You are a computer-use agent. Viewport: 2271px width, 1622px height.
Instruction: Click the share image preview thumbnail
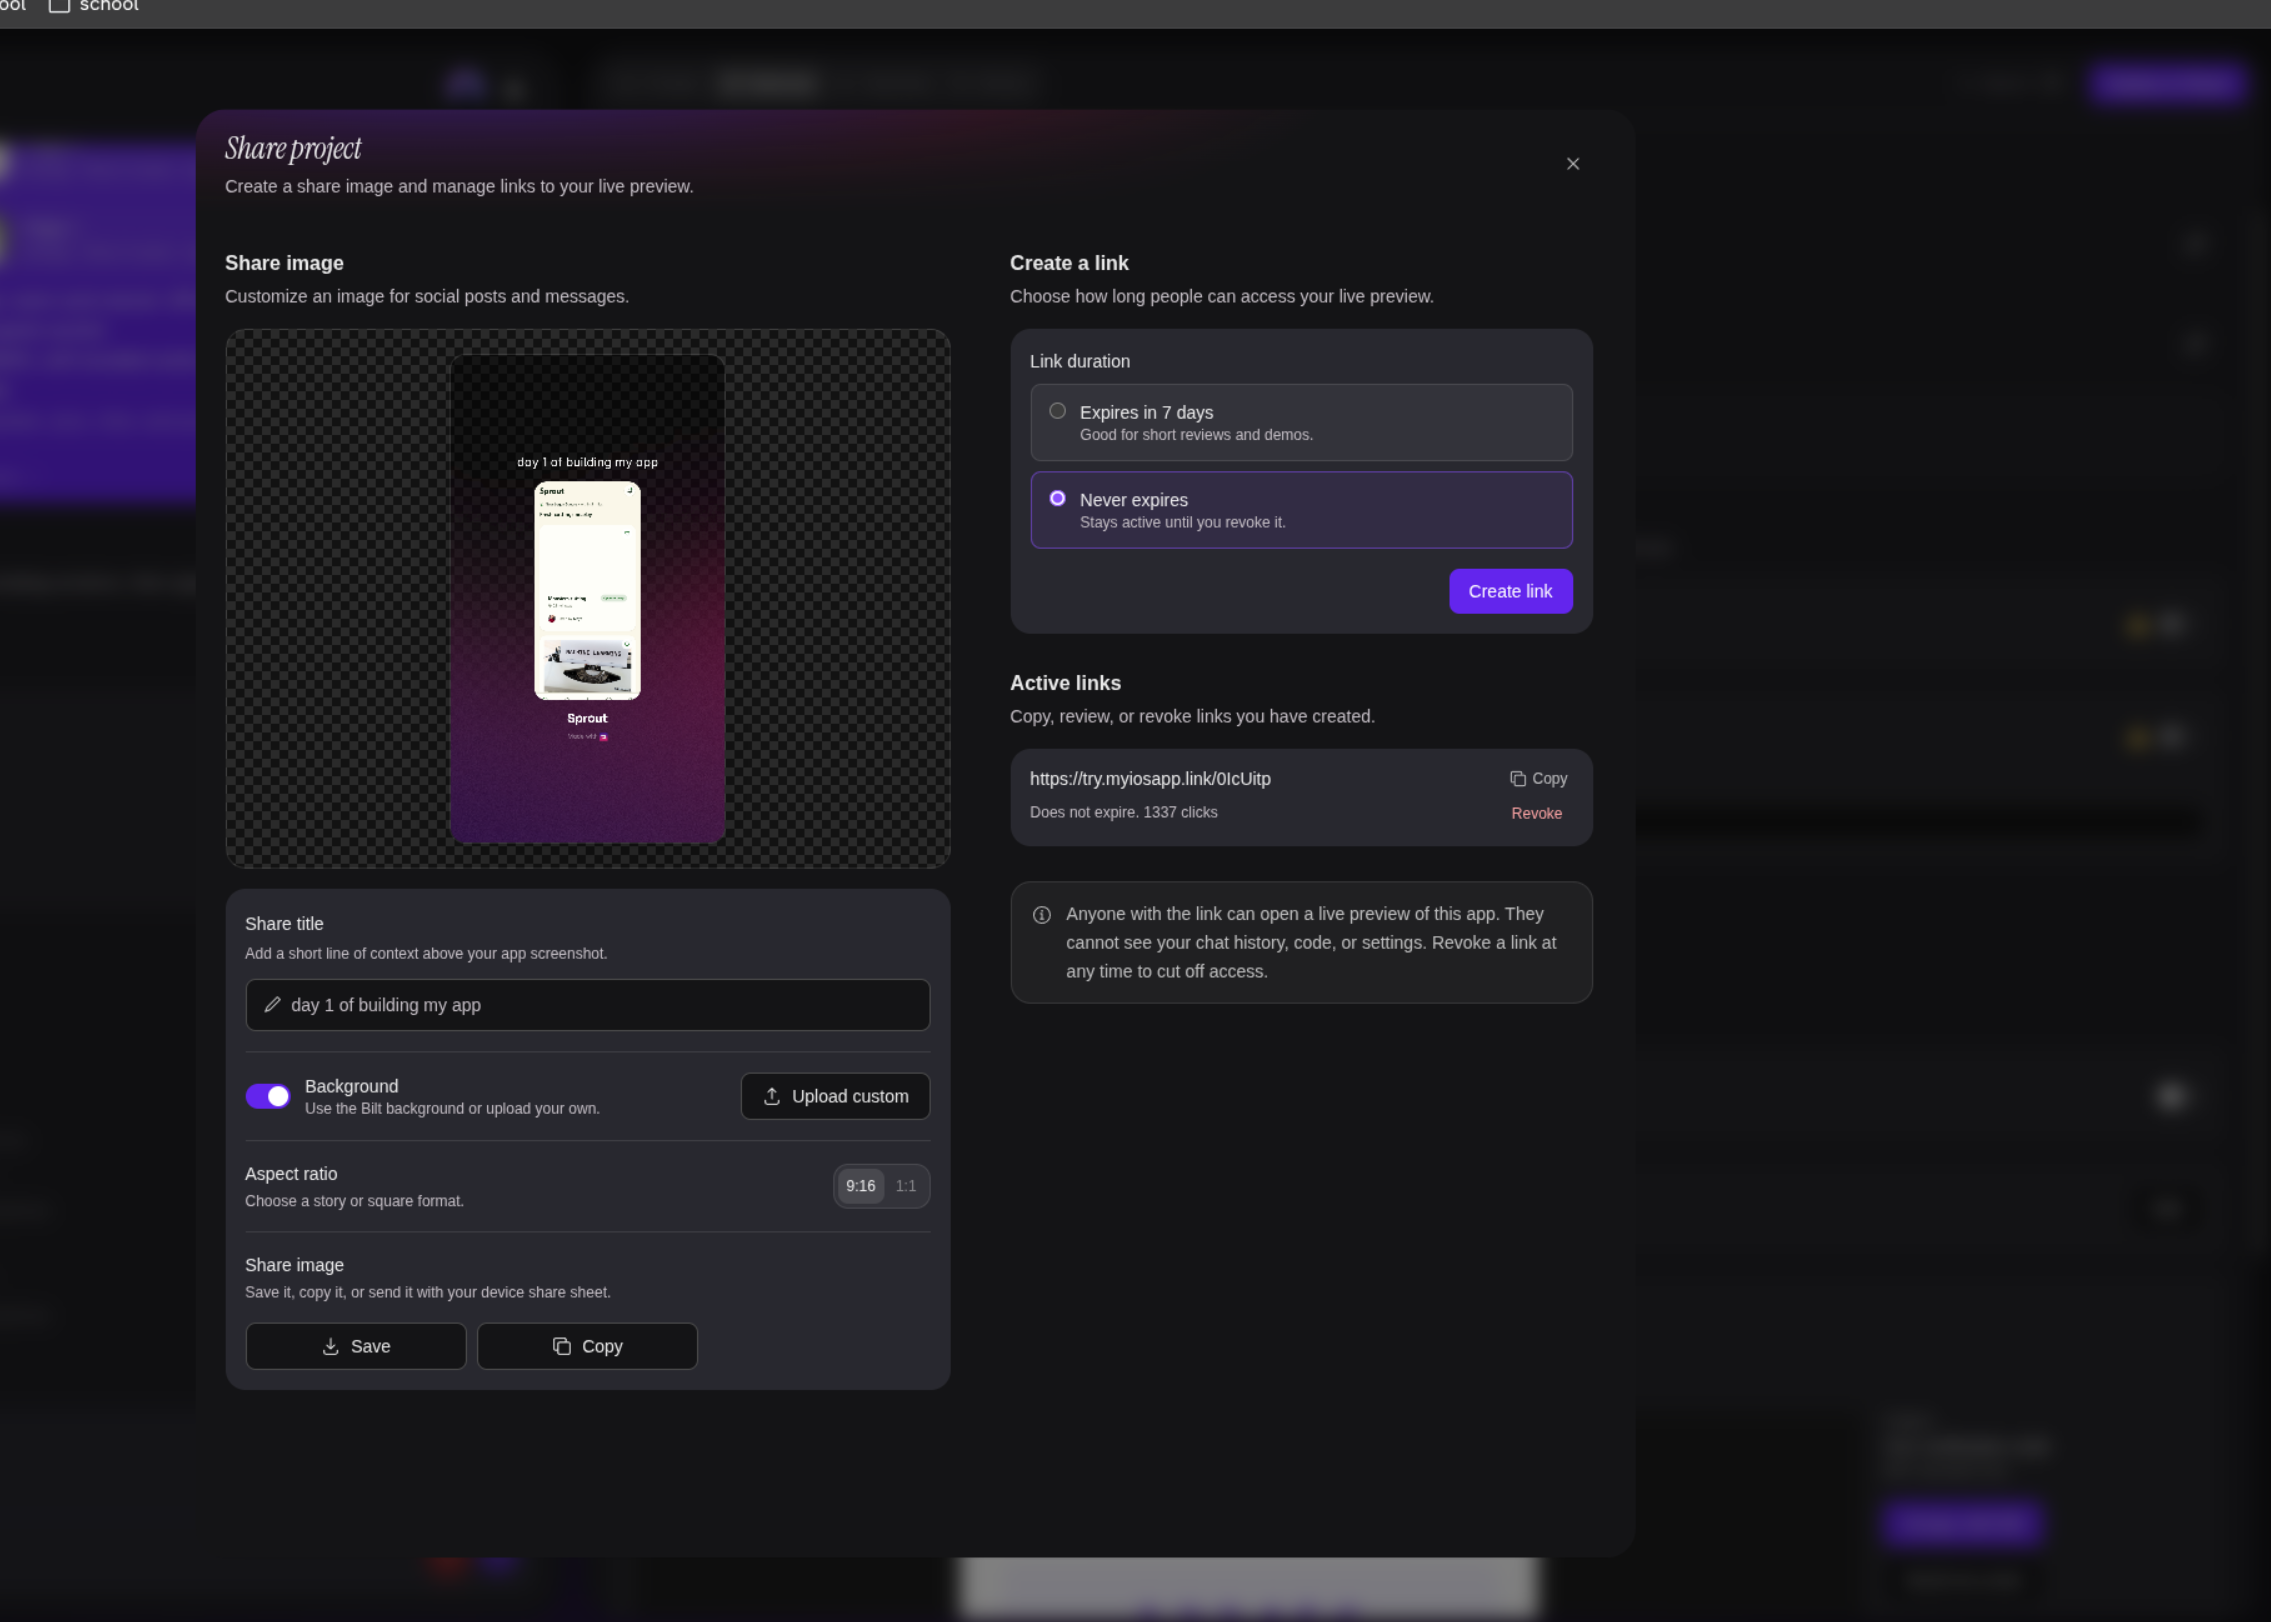[587, 598]
